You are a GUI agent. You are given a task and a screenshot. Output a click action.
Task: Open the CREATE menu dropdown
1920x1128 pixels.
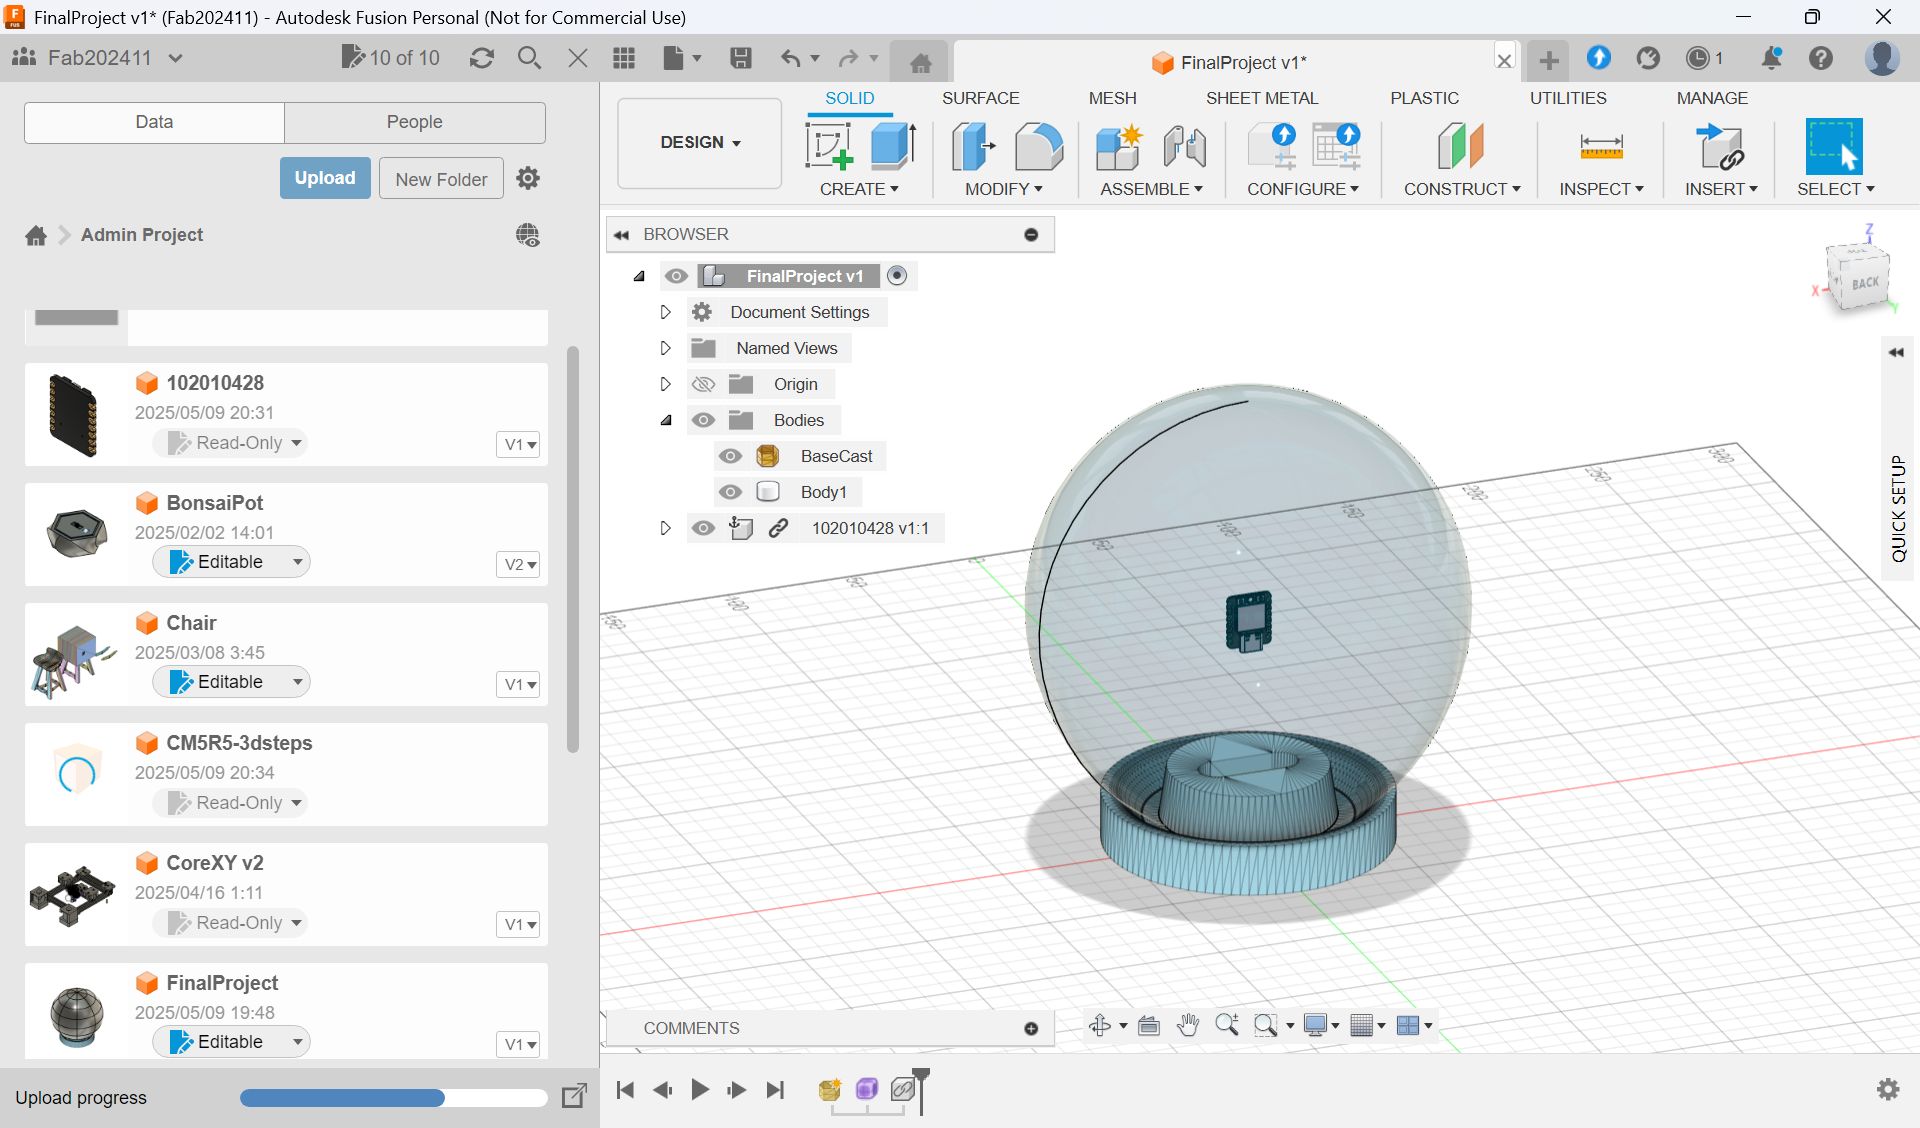[x=859, y=189]
